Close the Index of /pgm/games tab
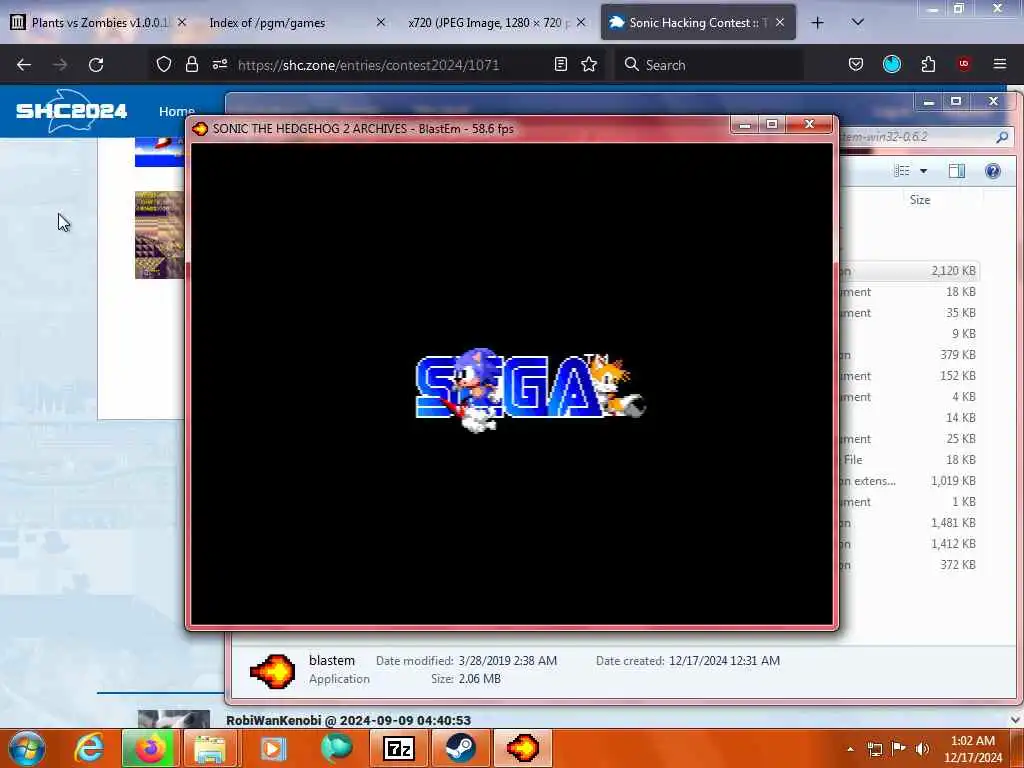This screenshot has width=1024, height=768. coord(381,22)
